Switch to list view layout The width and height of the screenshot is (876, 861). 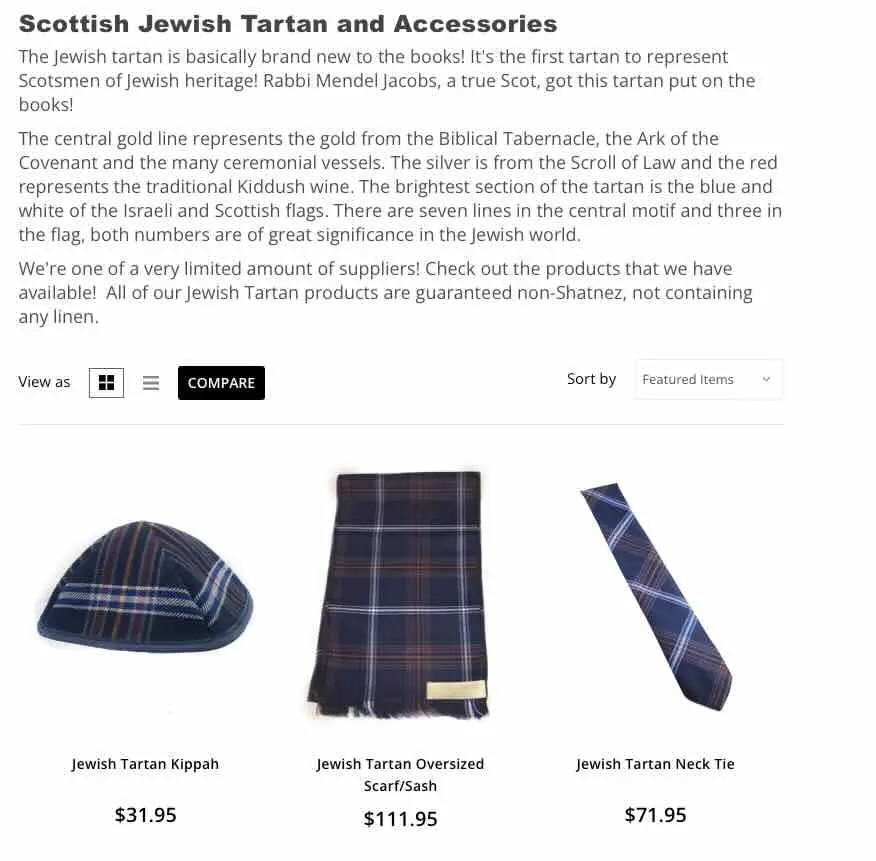pos(151,383)
